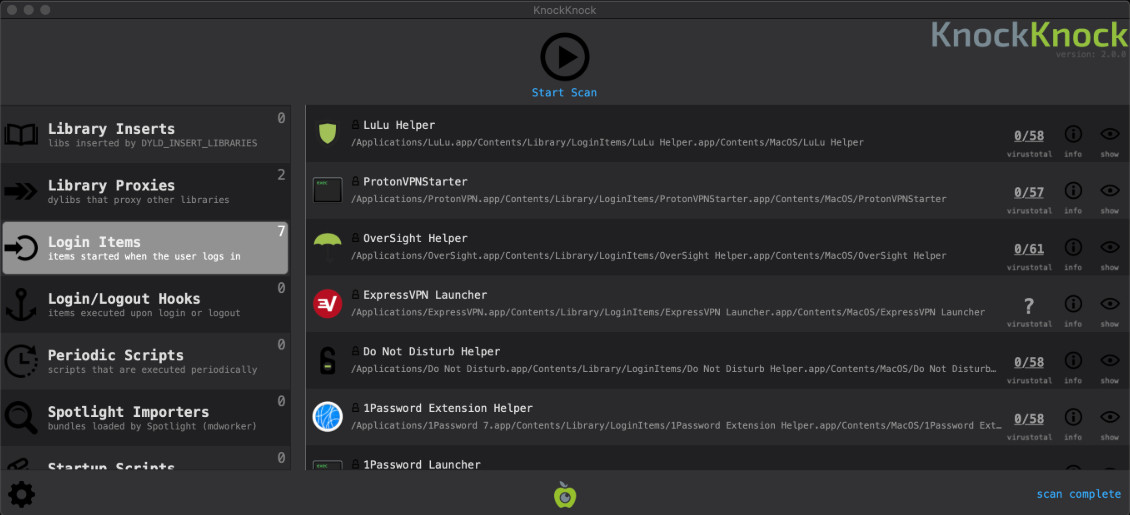Show ProtonVPNStarter in Finder via eye icon

(x=1110, y=191)
